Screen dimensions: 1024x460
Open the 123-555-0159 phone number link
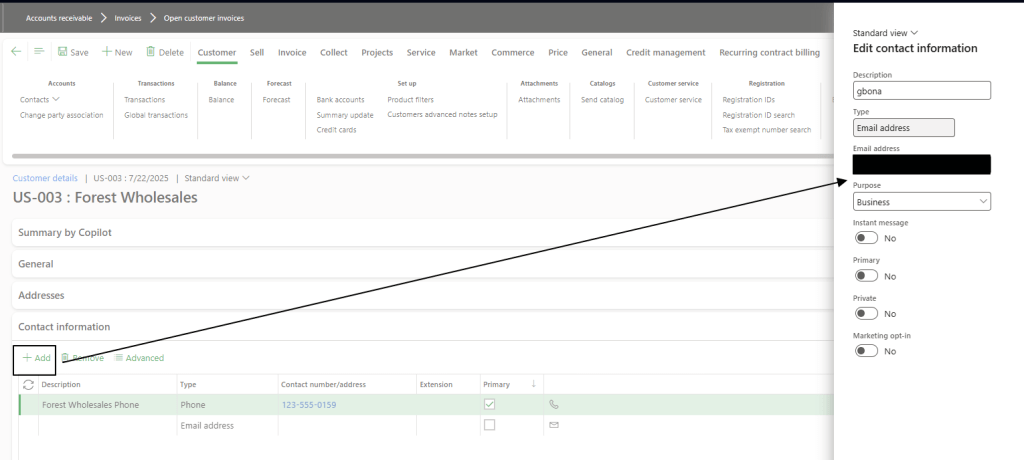[x=309, y=405]
